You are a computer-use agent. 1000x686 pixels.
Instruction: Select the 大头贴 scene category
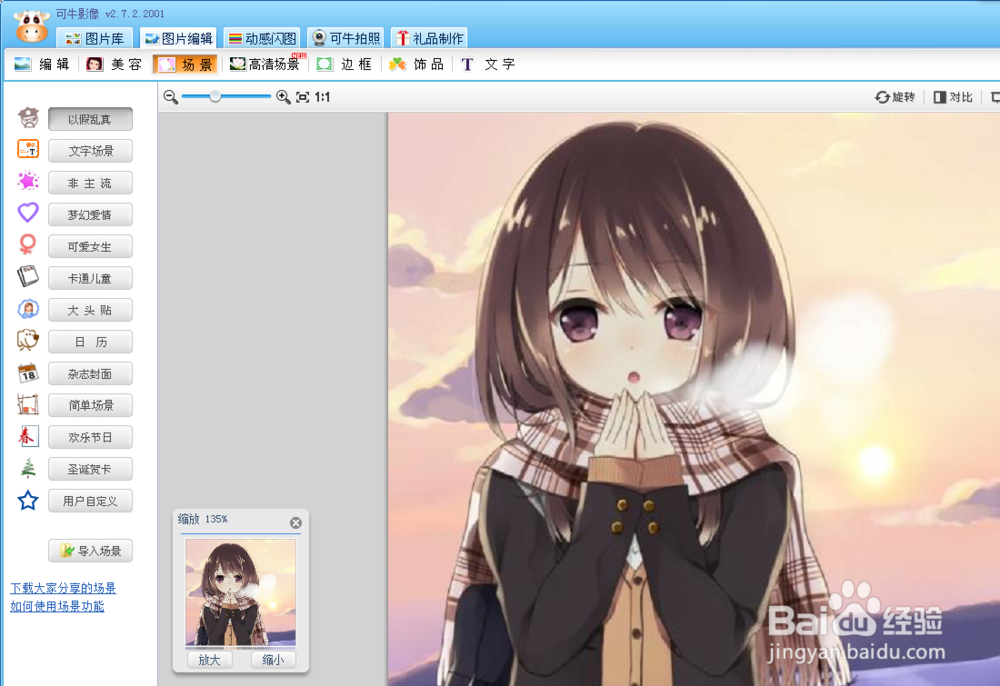[91, 310]
